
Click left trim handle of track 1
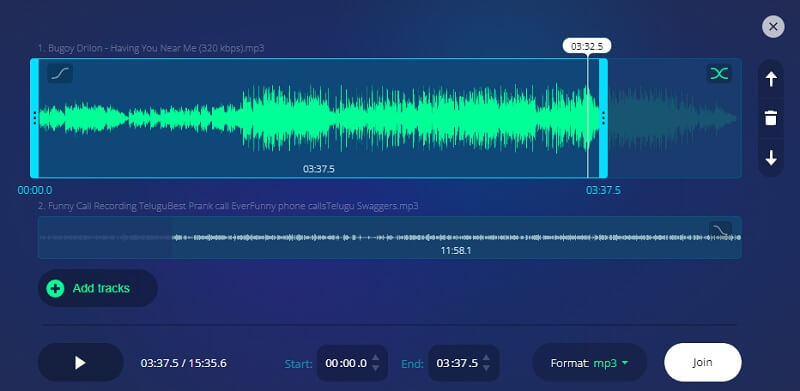point(35,118)
